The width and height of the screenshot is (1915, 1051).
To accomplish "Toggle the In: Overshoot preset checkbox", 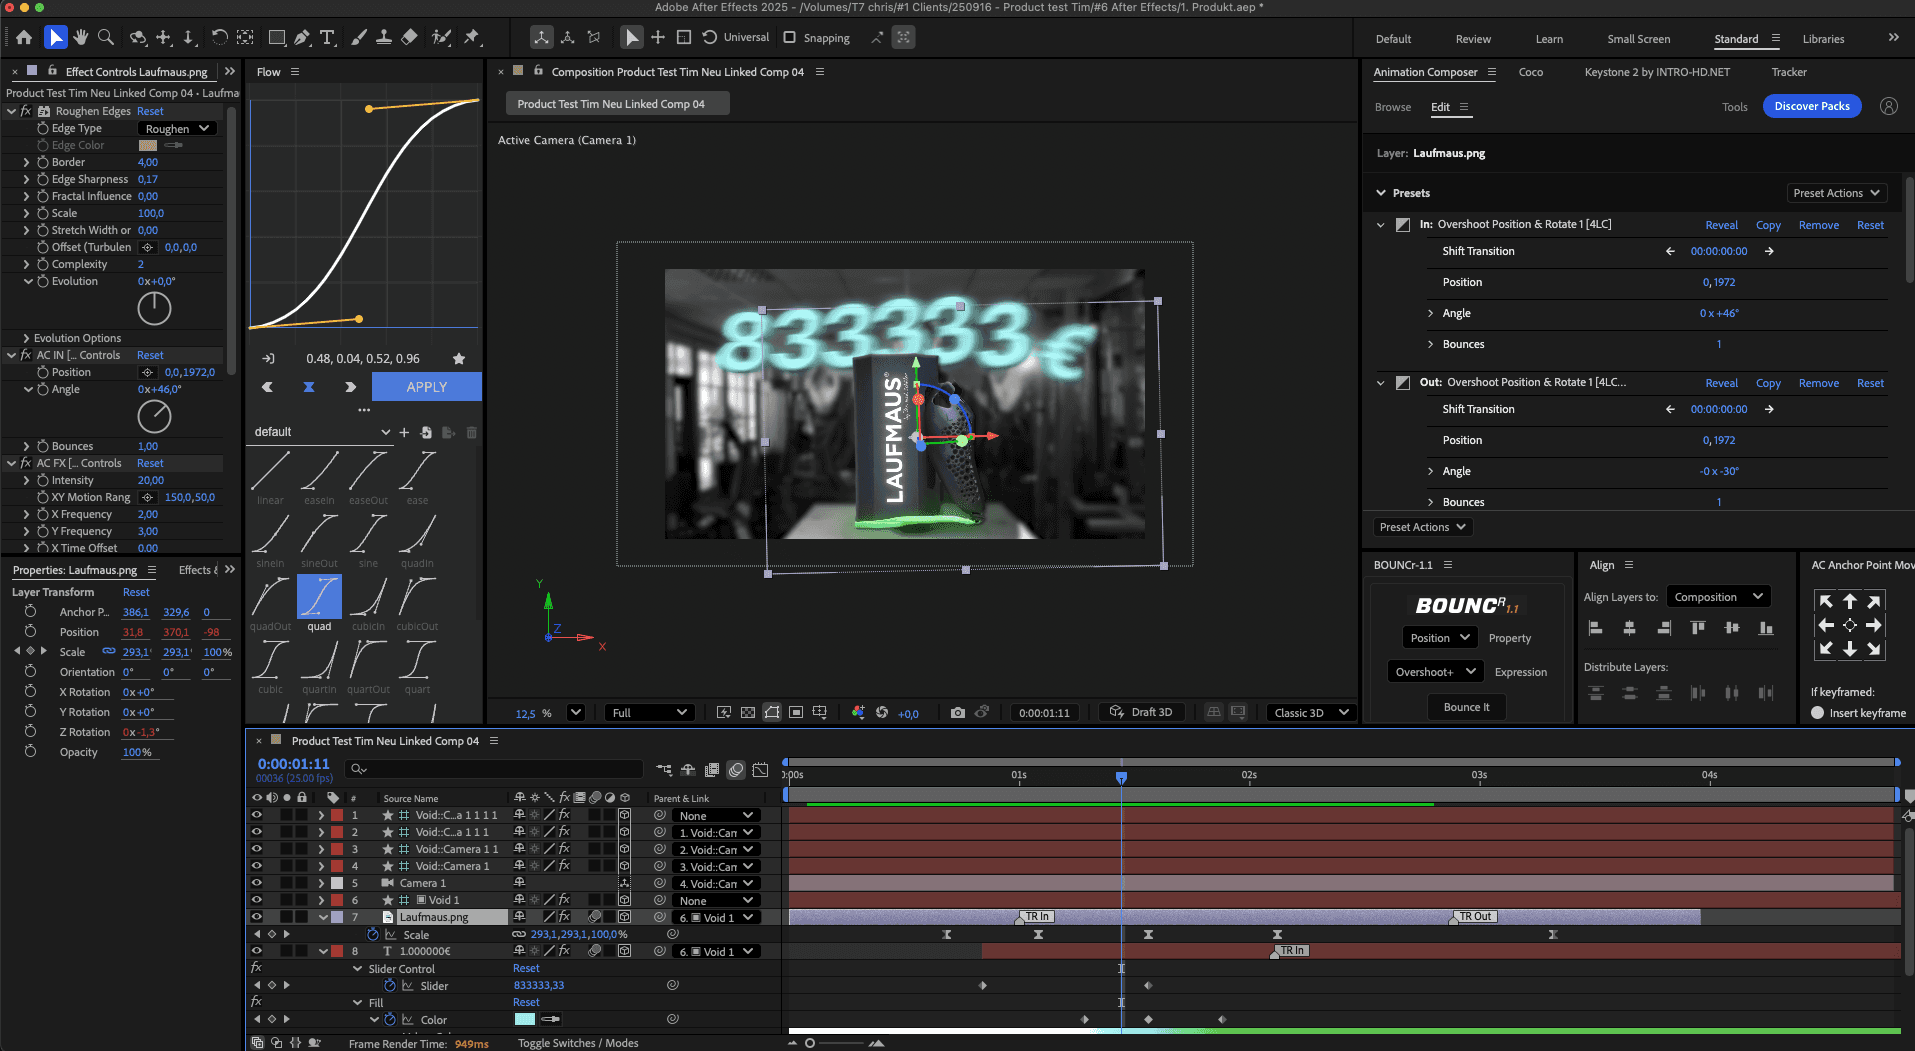I will click(1403, 225).
